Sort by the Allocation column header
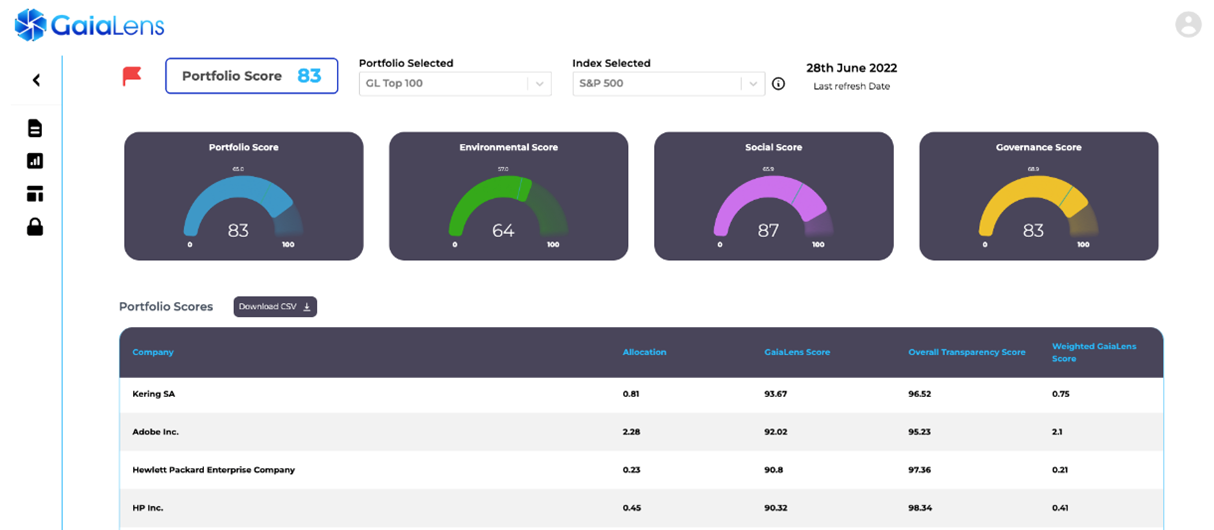The height and width of the screenshot is (530, 1214). 644,352
